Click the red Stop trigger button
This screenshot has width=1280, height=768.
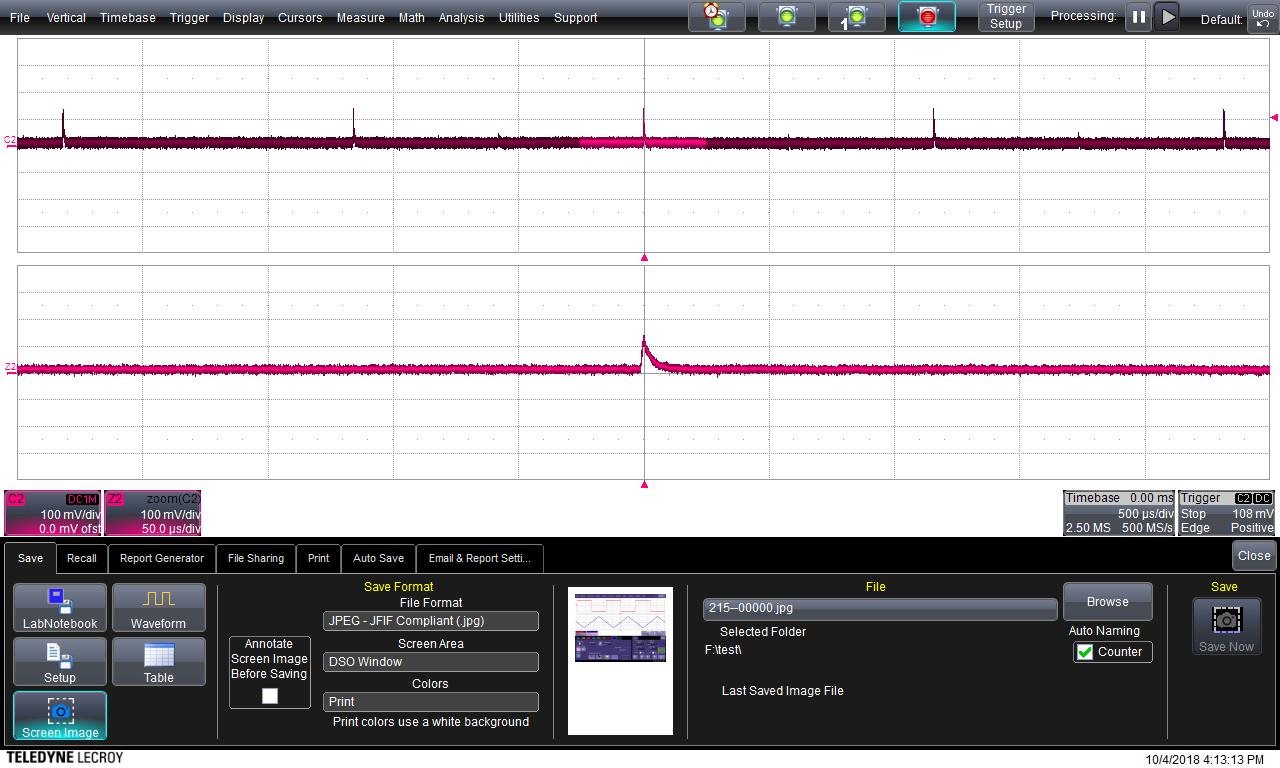(x=927, y=17)
